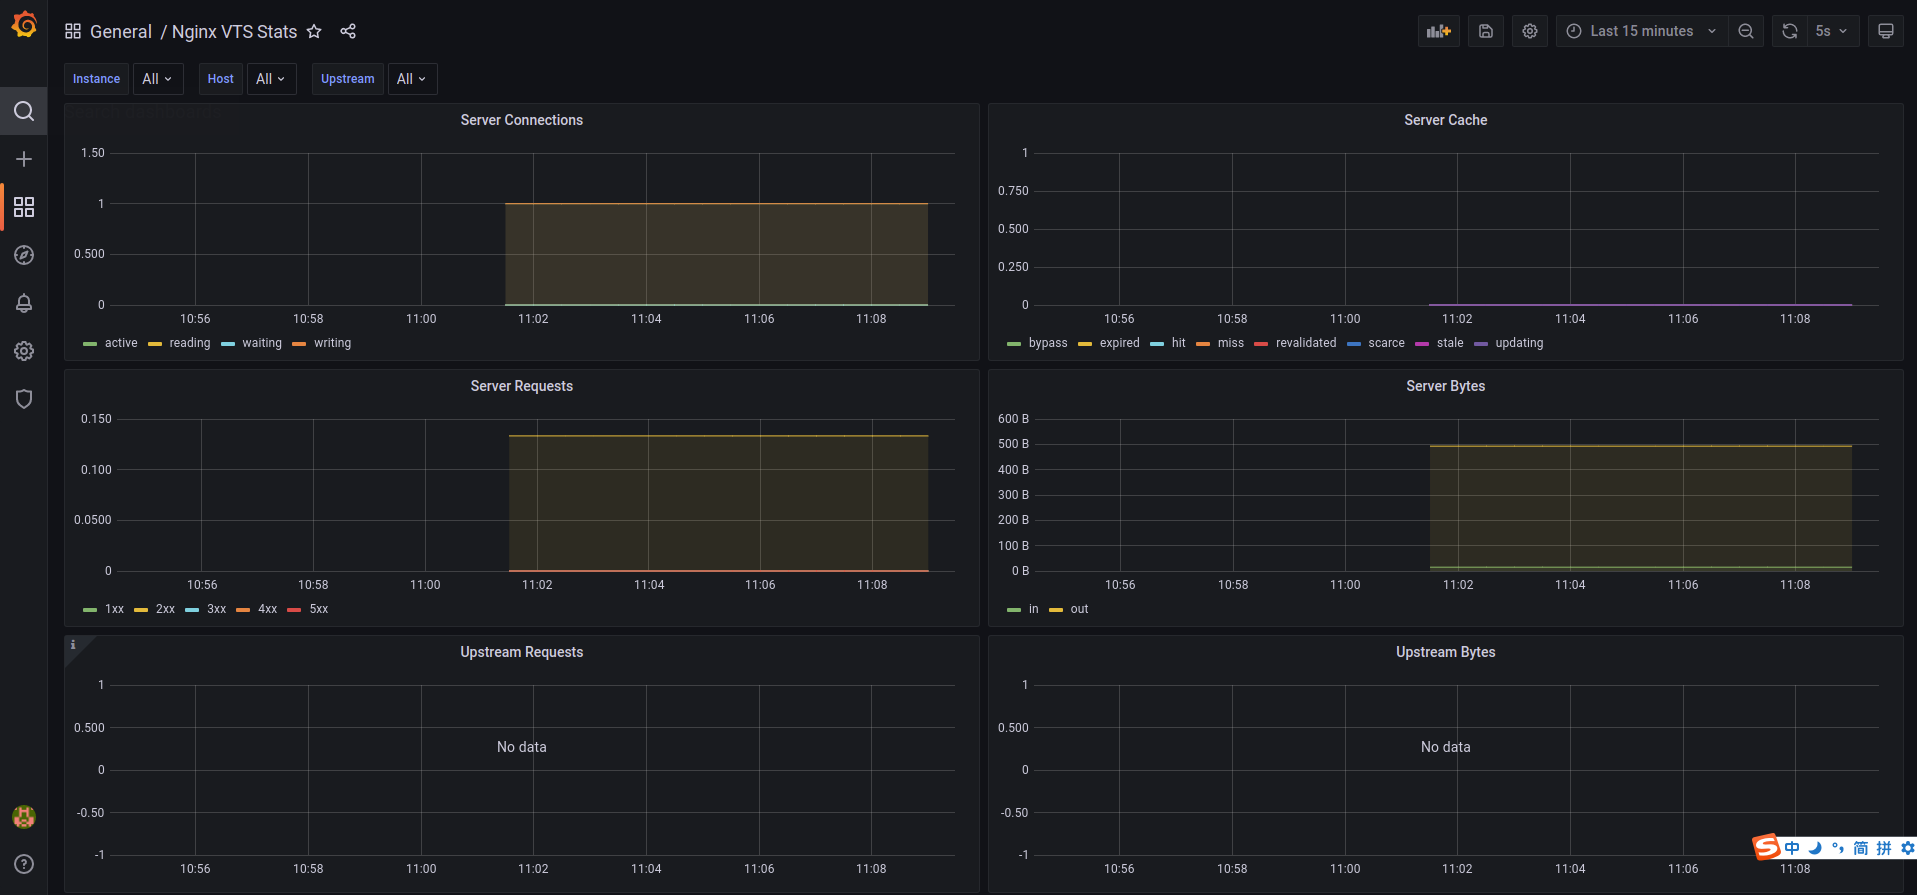This screenshot has width=1917, height=895.
Task: Toggle the hit series in cache legend
Action: point(1179,343)
